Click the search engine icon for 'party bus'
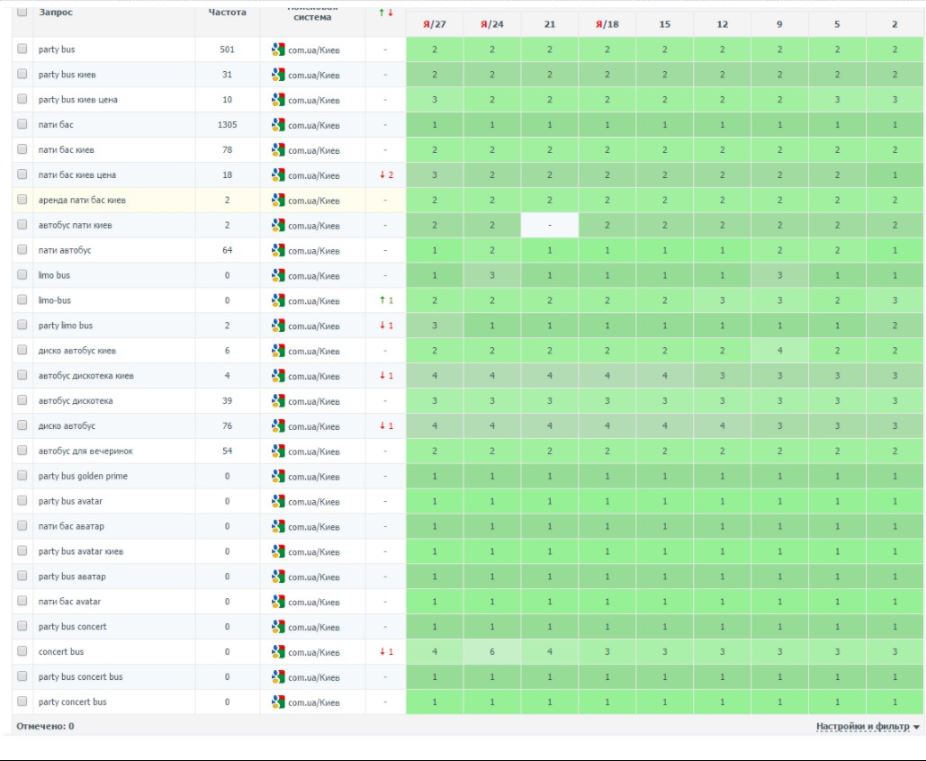 pyautogui.click(x=278, y=50)
